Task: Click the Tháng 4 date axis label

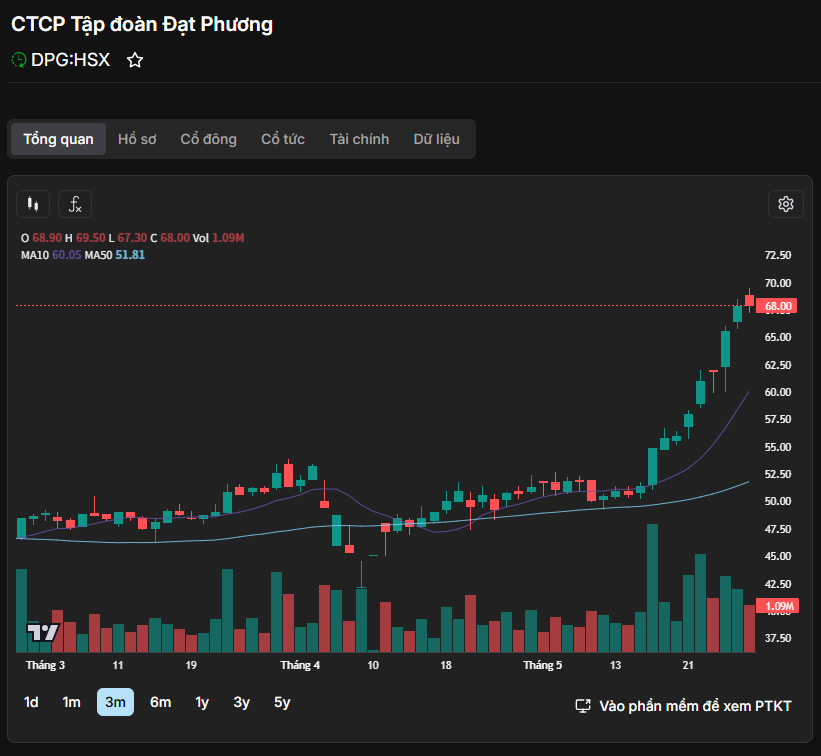Action: (x=300, y=665)
